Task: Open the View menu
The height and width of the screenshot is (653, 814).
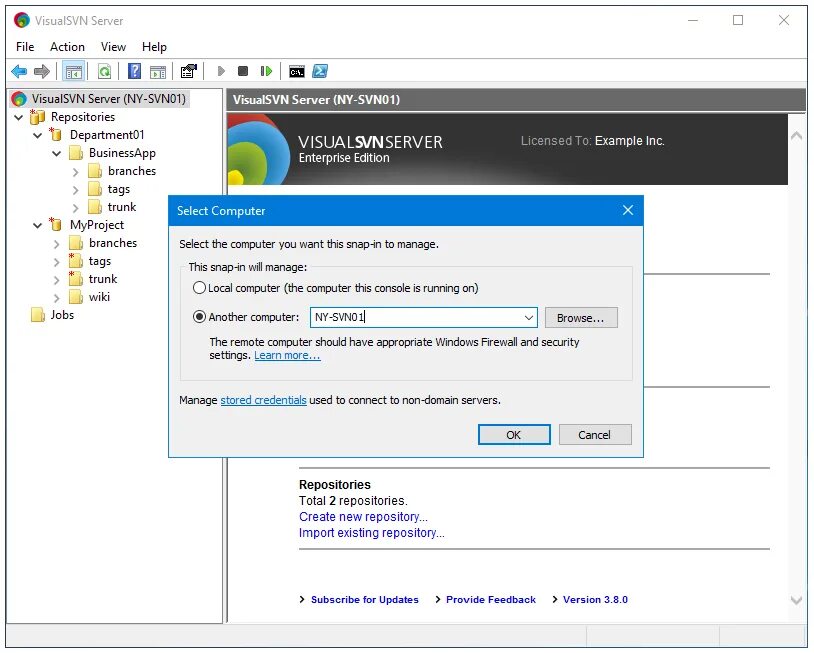Action: click(x=113, y=47)
